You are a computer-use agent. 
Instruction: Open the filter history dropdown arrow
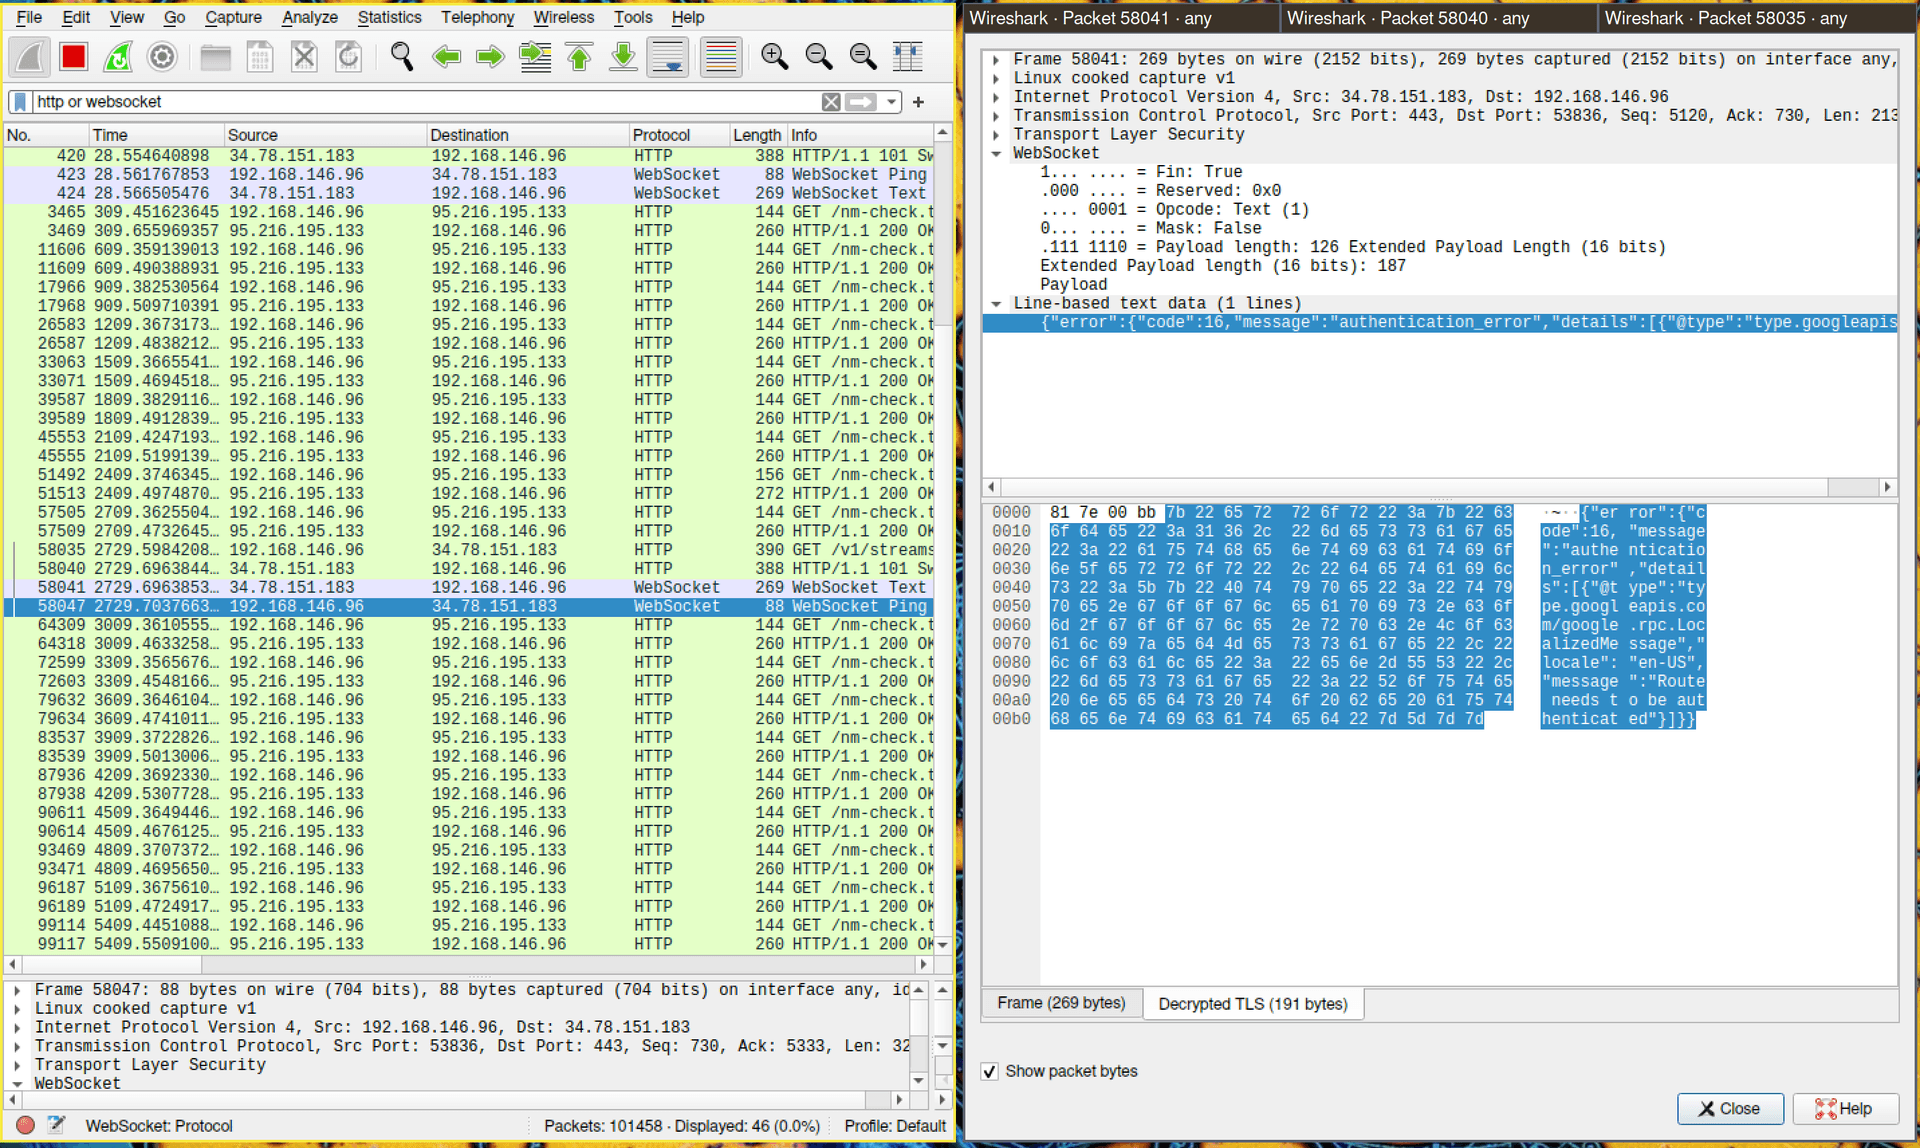pyautogui.click(x=891, y=101)
